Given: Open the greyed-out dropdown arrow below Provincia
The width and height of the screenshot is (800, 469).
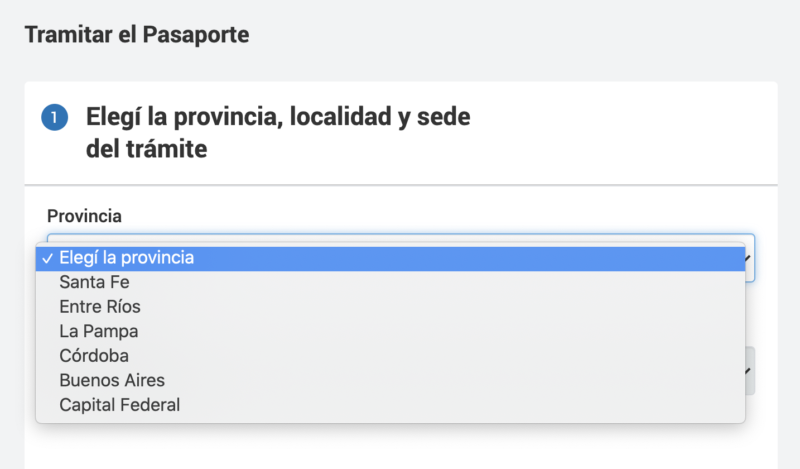Looking at the screenshot, I should click(748, 371).
